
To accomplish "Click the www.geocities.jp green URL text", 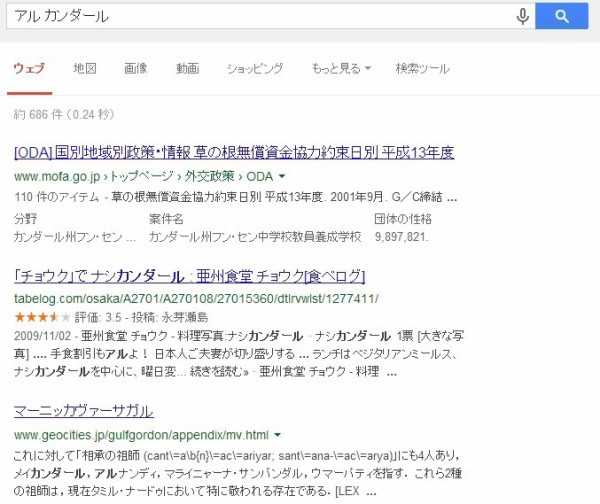I will pyautogui.click(x=141, y=435).
